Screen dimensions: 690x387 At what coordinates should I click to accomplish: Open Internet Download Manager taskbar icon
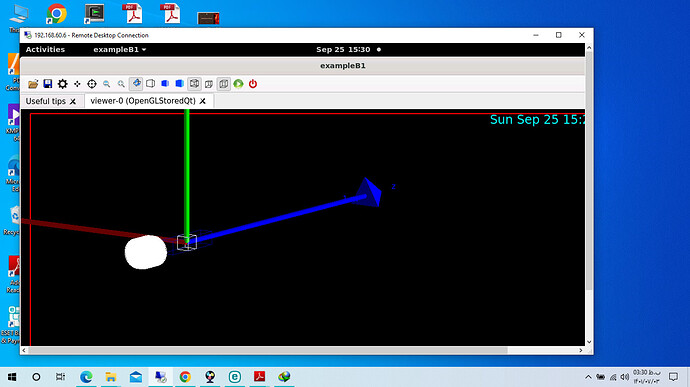[284, 377]
